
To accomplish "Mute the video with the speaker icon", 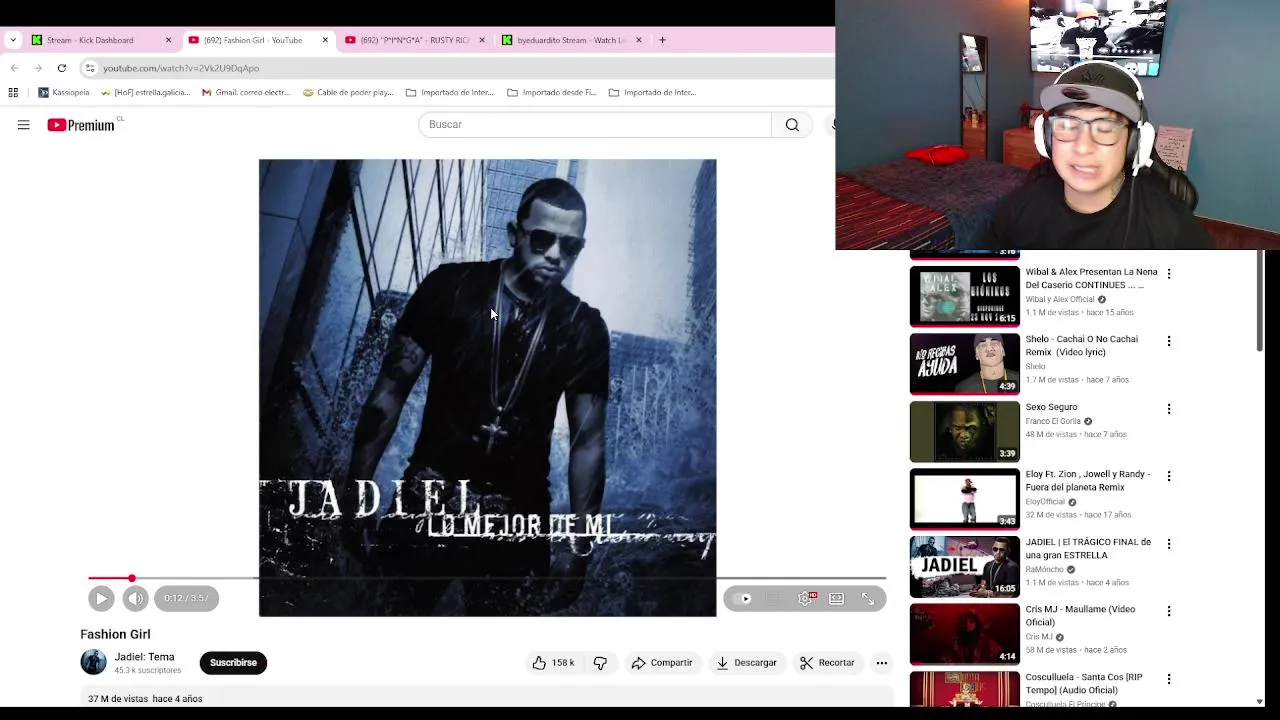I will [x=135, y=598].
